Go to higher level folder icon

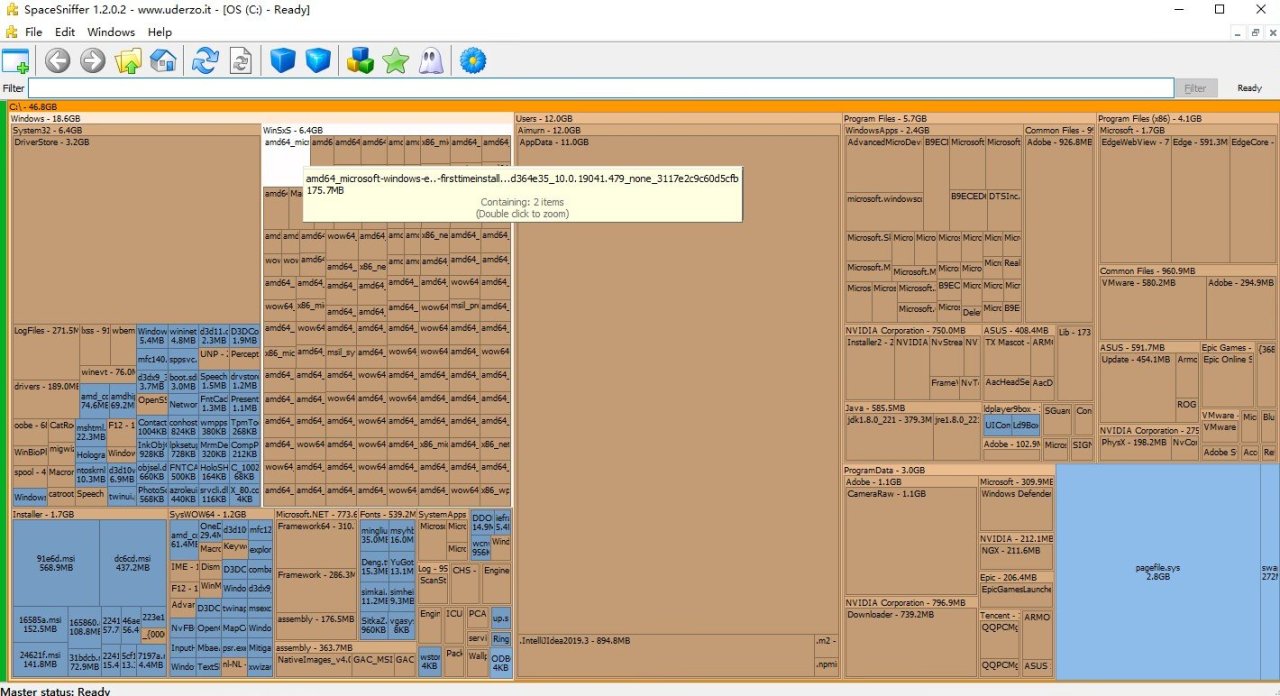point(129,61)
